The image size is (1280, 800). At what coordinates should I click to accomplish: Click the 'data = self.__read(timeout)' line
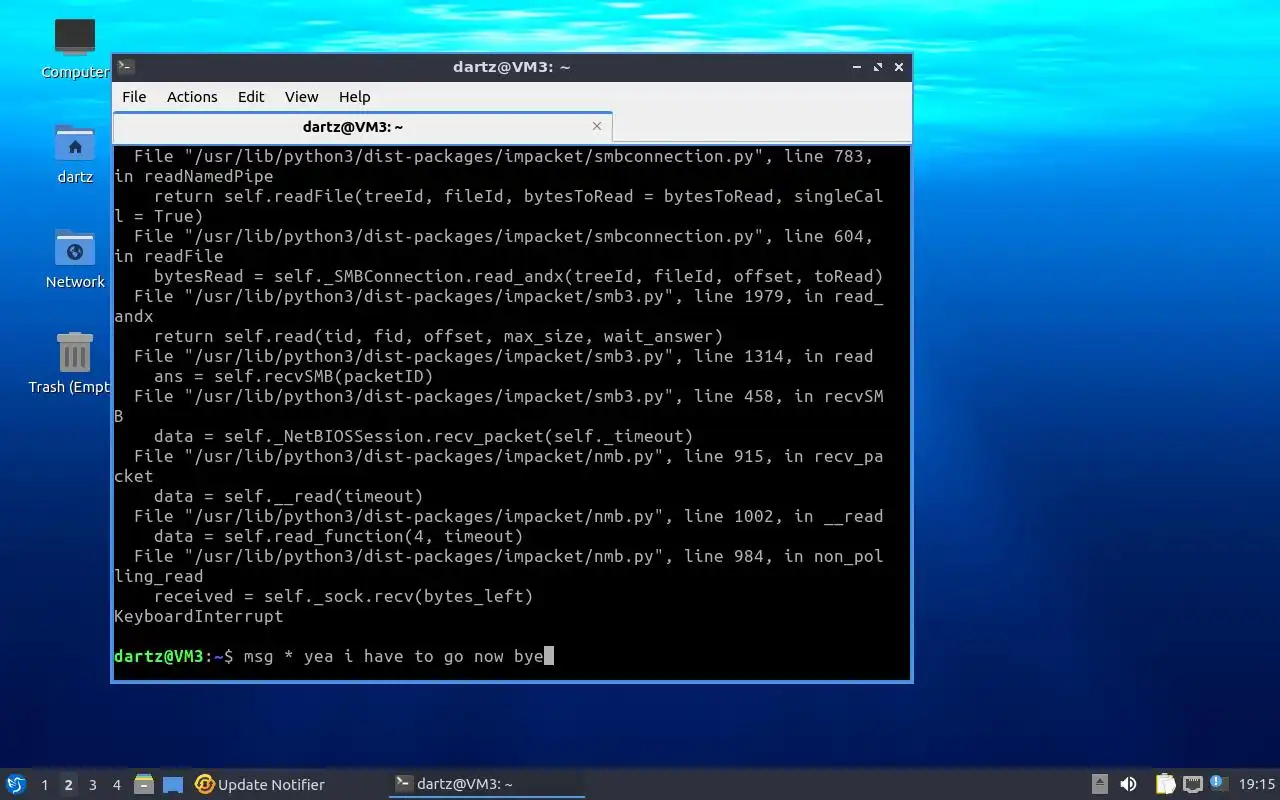pyautogui.click(x=288, y=497)
